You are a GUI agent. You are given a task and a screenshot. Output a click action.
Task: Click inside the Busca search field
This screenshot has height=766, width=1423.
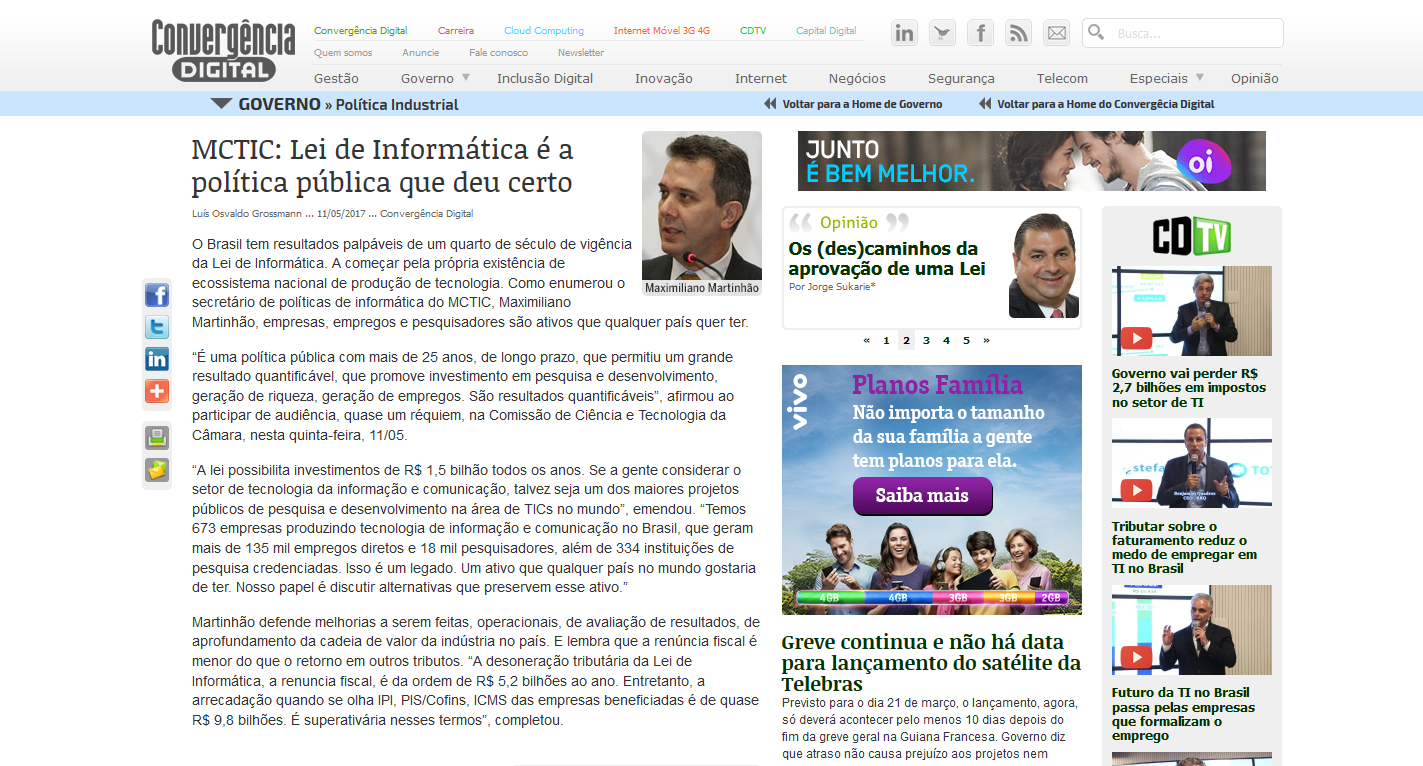[x=1195, y=33]
